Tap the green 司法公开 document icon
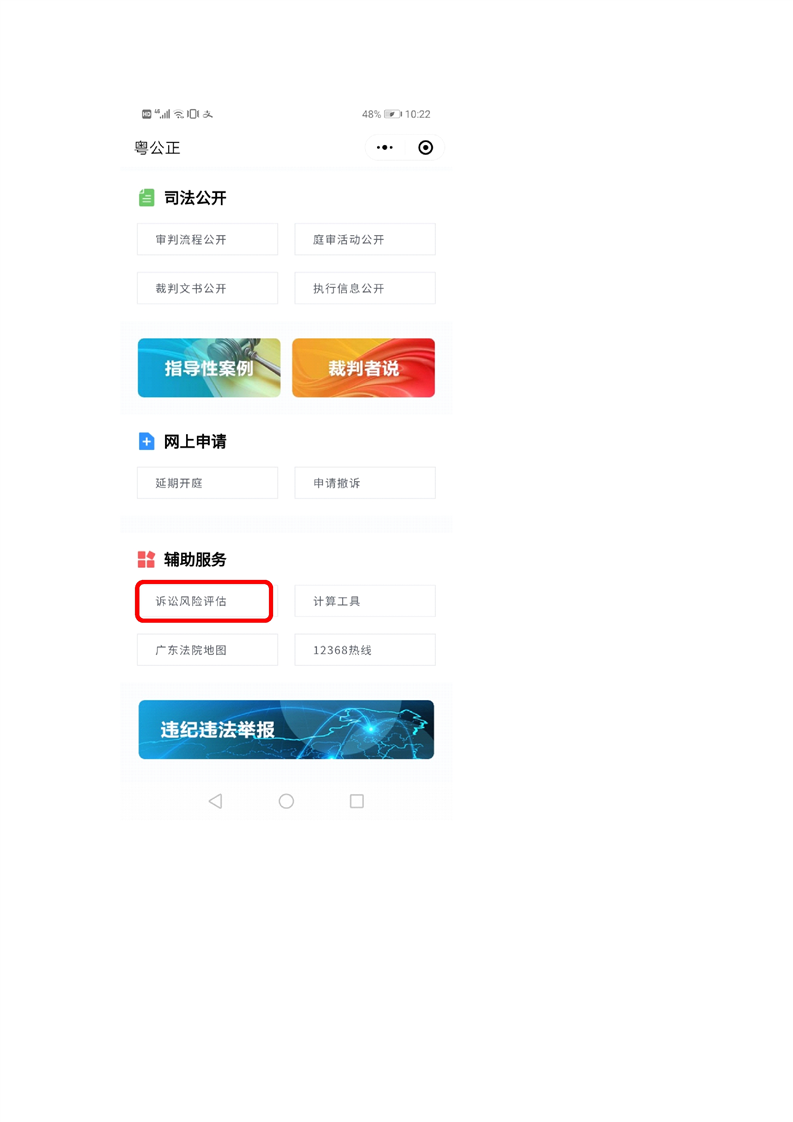Image resolution: width=793 pixels, height=1122 pixels. pyautogui.click(x=147, y=197)
